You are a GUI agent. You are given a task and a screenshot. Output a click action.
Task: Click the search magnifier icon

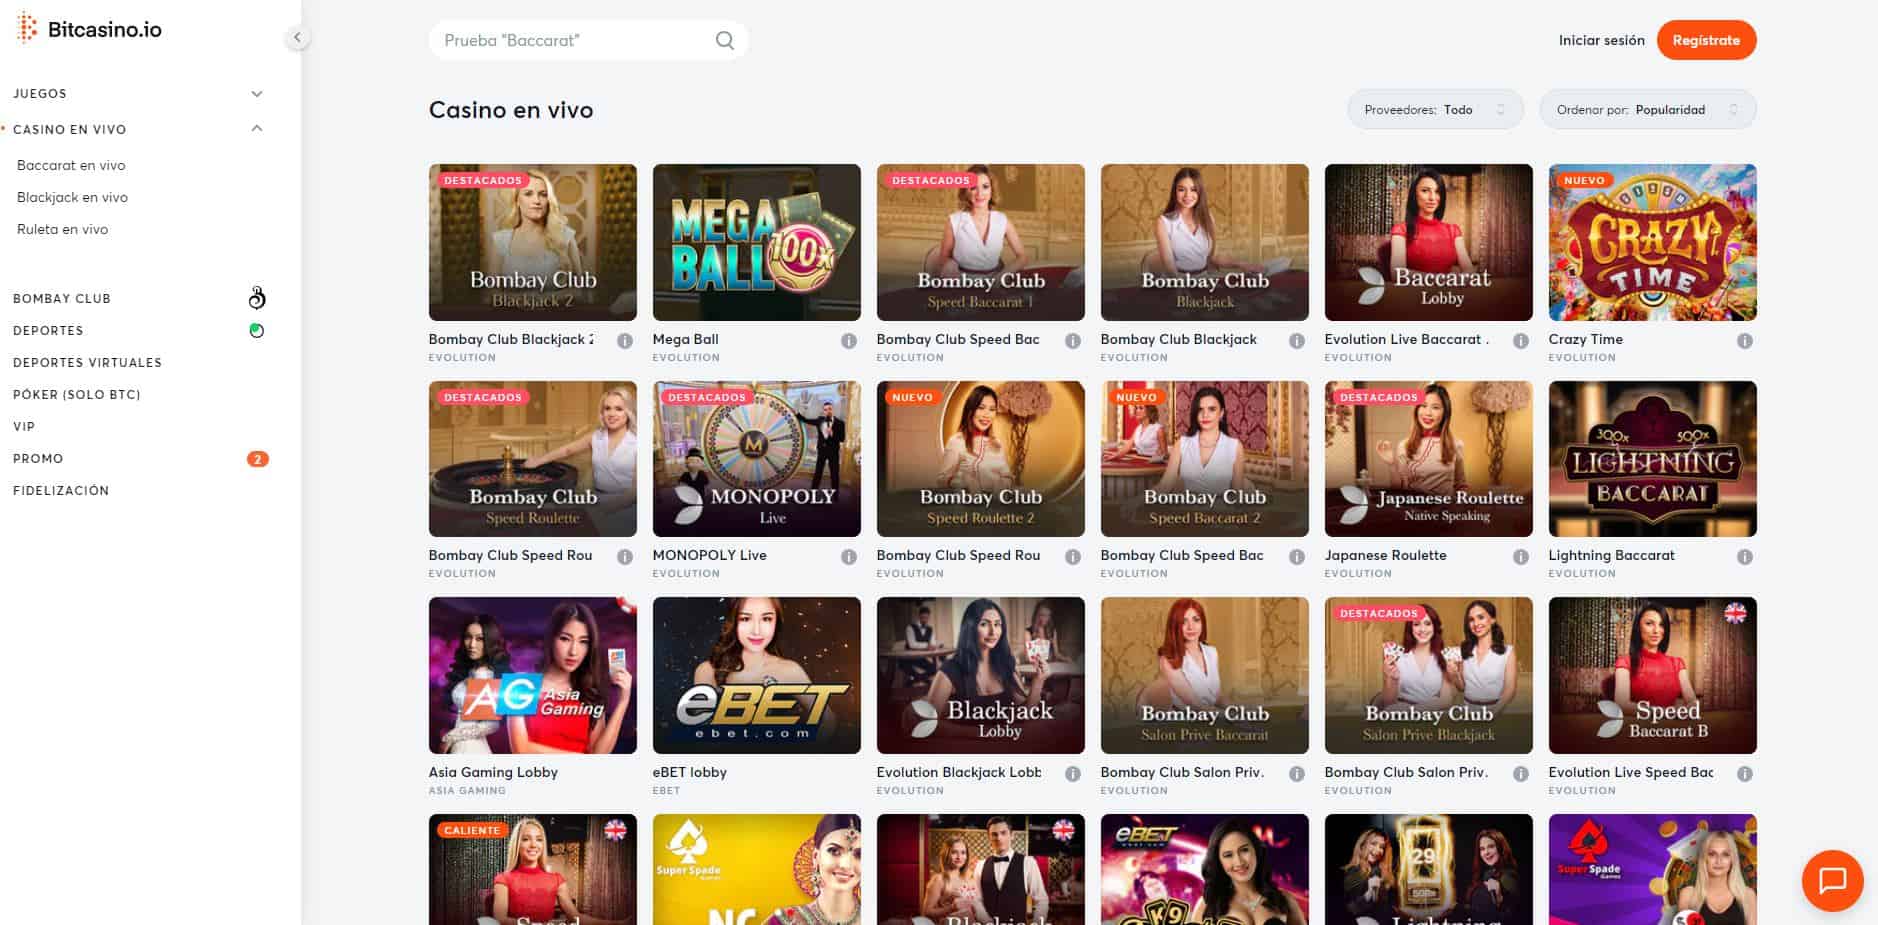pyautogui.click(x=725, y=40)
